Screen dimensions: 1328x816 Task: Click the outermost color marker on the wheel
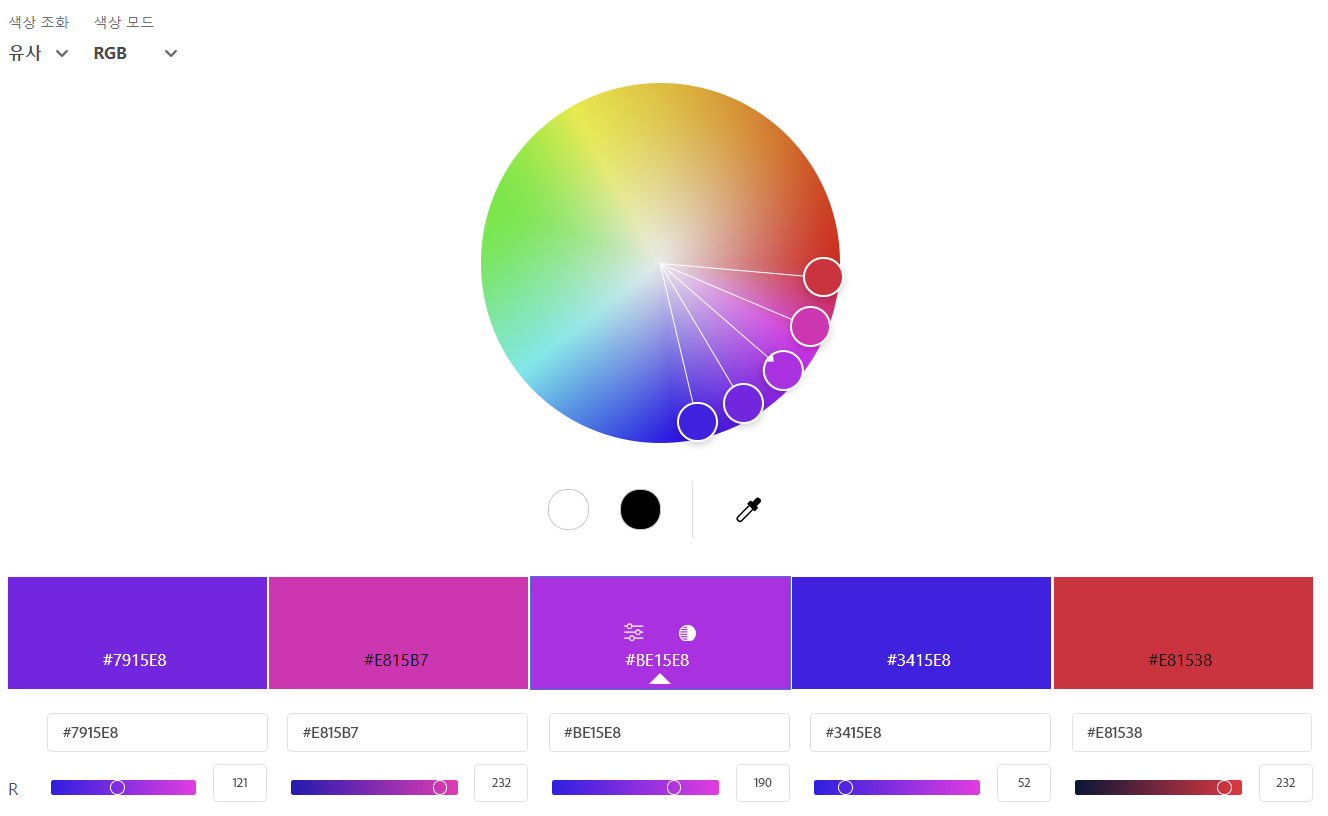822,277
